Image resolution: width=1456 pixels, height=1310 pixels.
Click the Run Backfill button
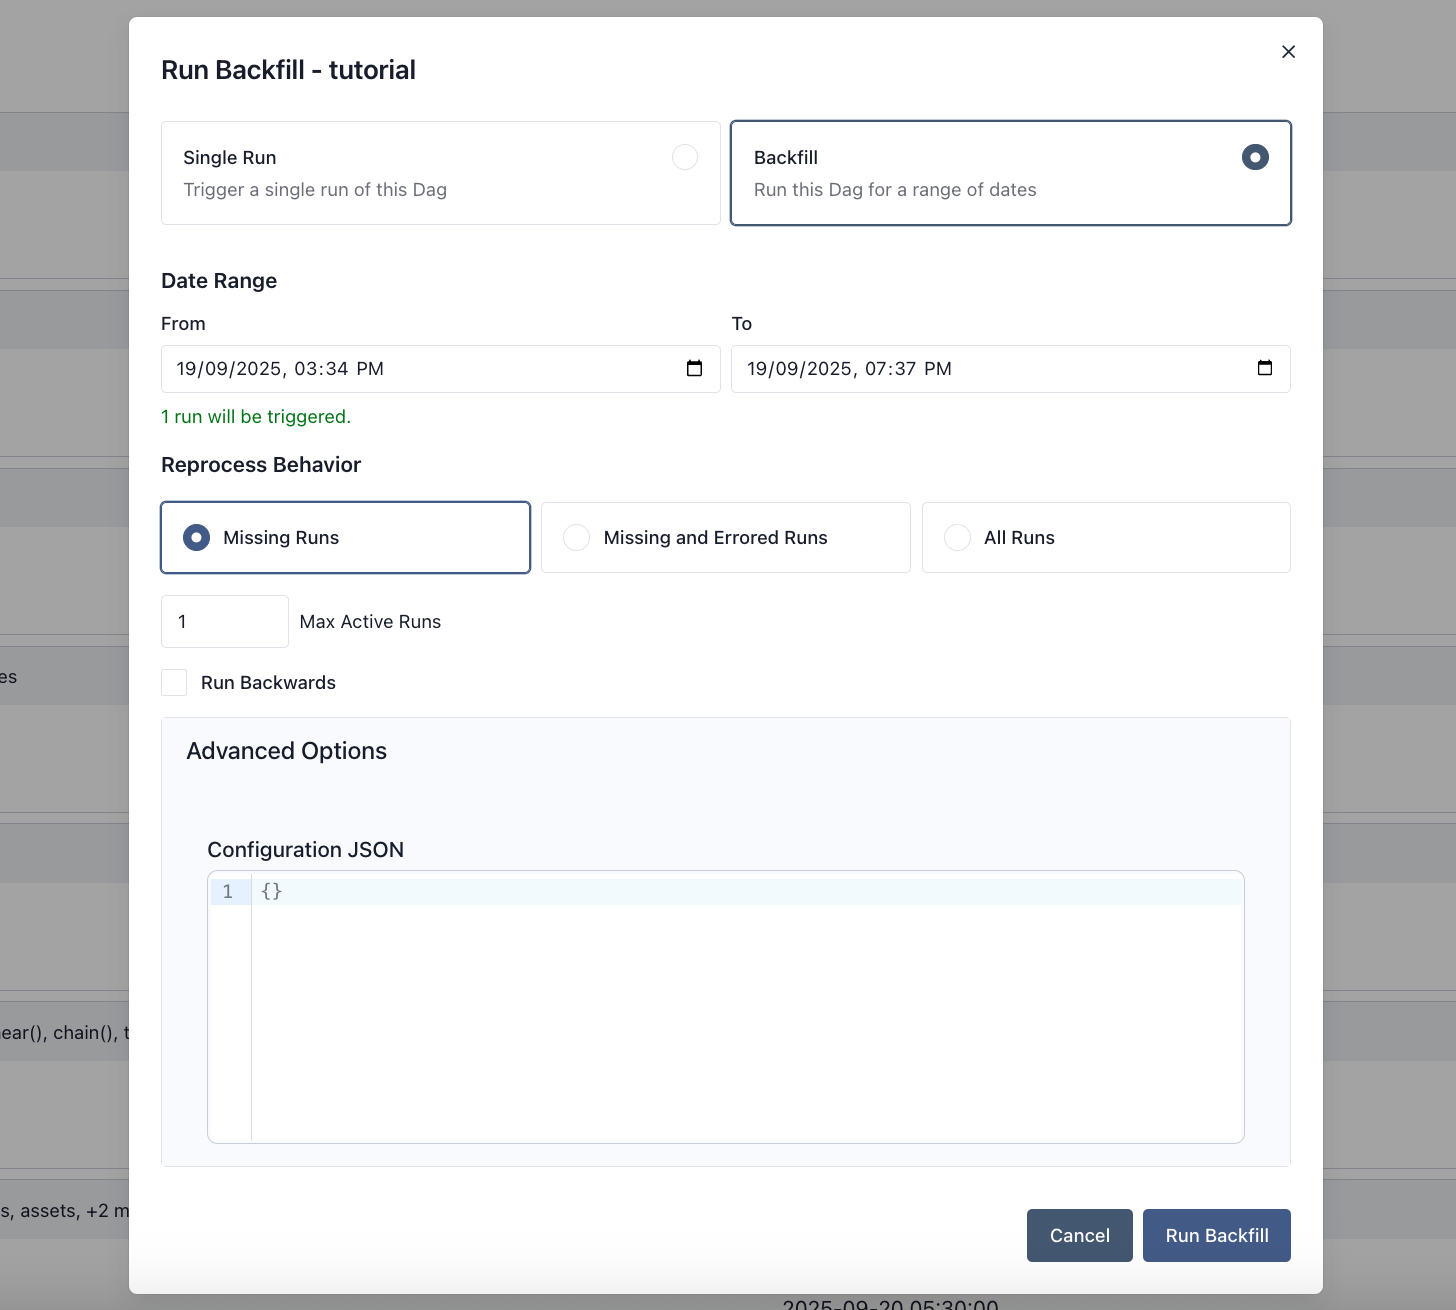click(1216, 1235)
